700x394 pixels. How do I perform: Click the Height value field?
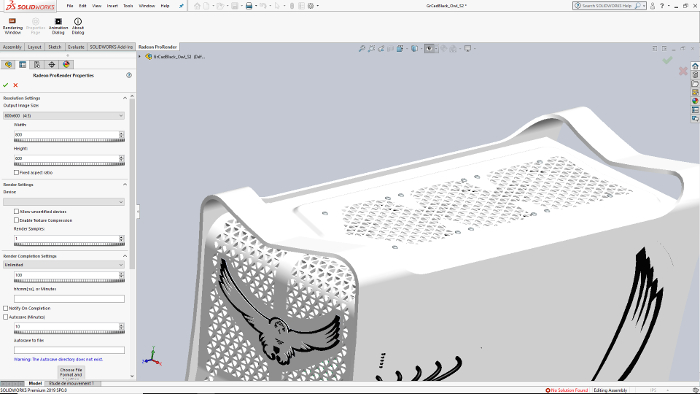click(67, 158)
